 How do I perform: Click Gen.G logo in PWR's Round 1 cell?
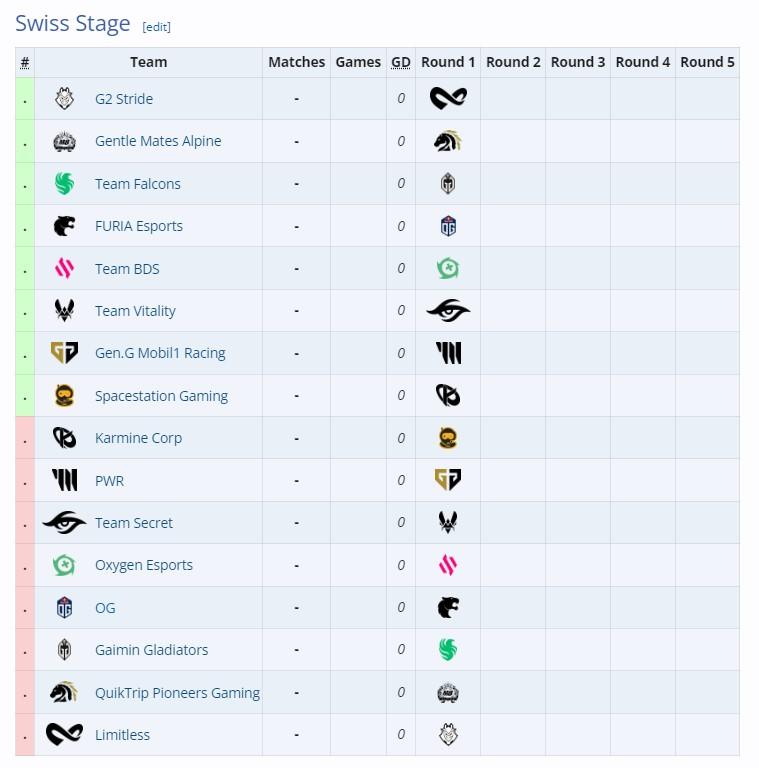[448, 480]
